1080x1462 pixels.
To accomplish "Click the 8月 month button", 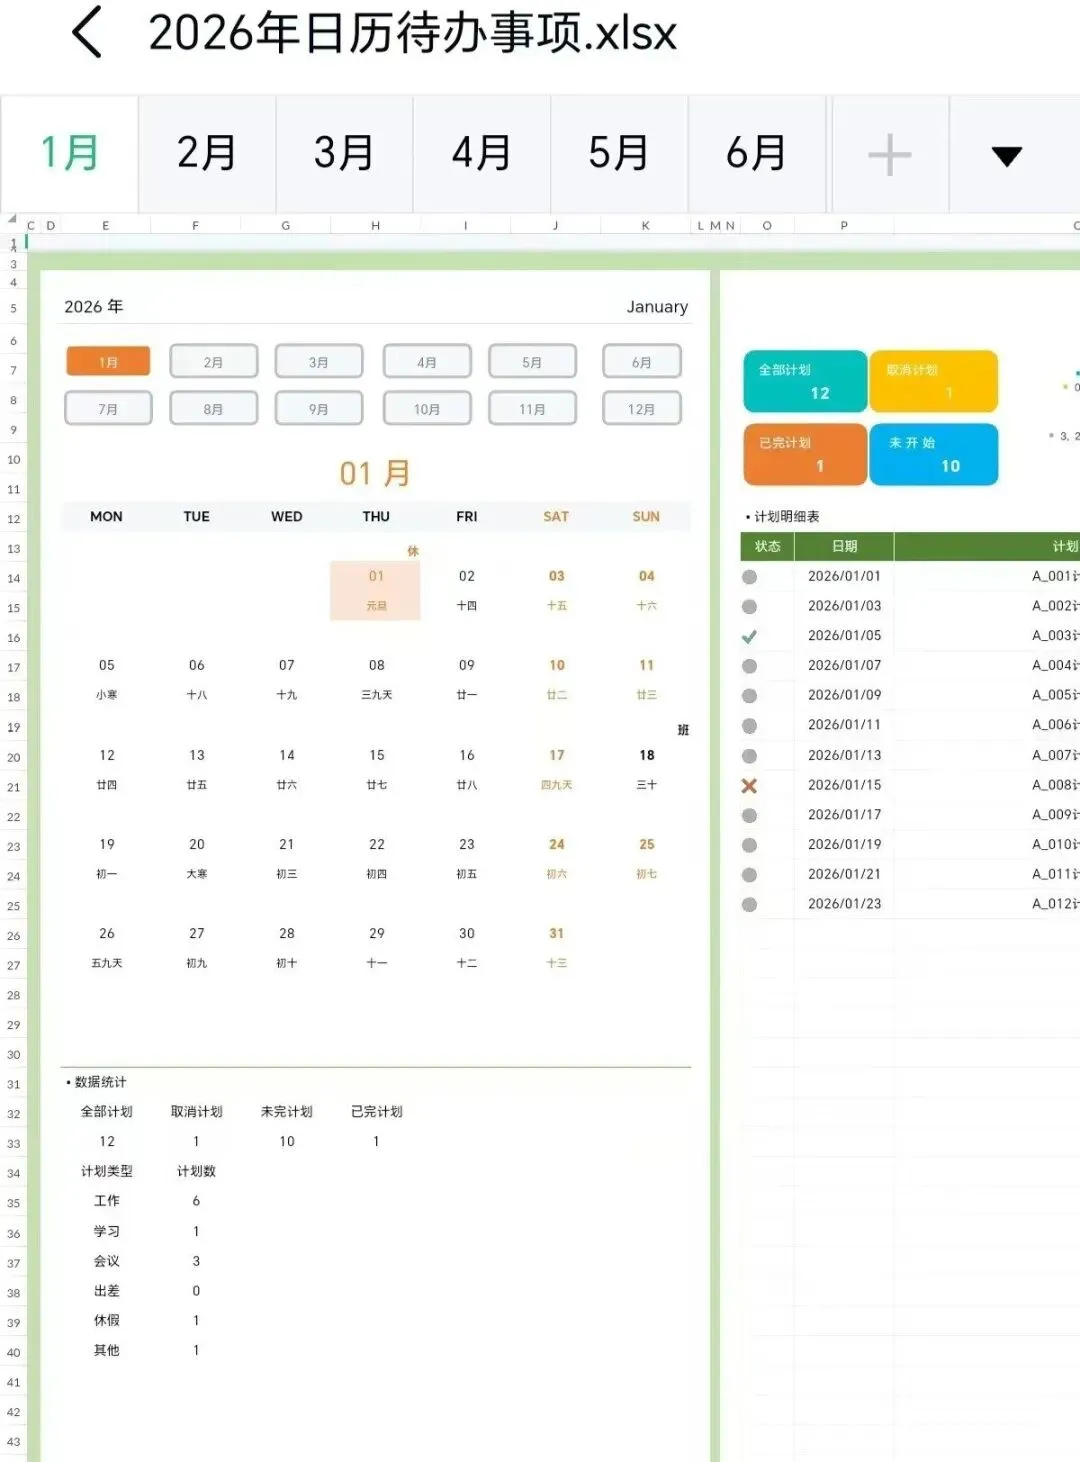I will pos(213,408).
